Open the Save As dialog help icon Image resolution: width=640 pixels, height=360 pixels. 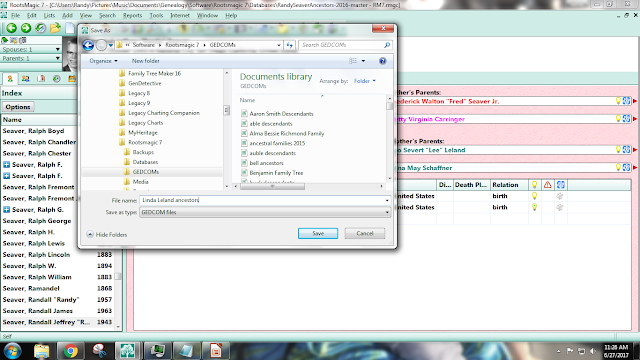coord(382,61)
